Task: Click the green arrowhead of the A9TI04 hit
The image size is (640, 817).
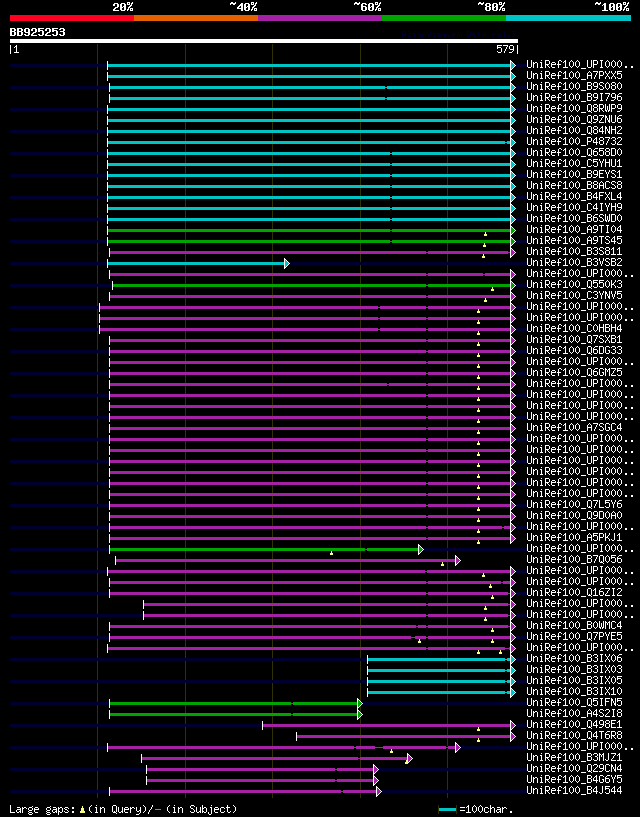Action: pyautogui.click(x=513, y=230)
